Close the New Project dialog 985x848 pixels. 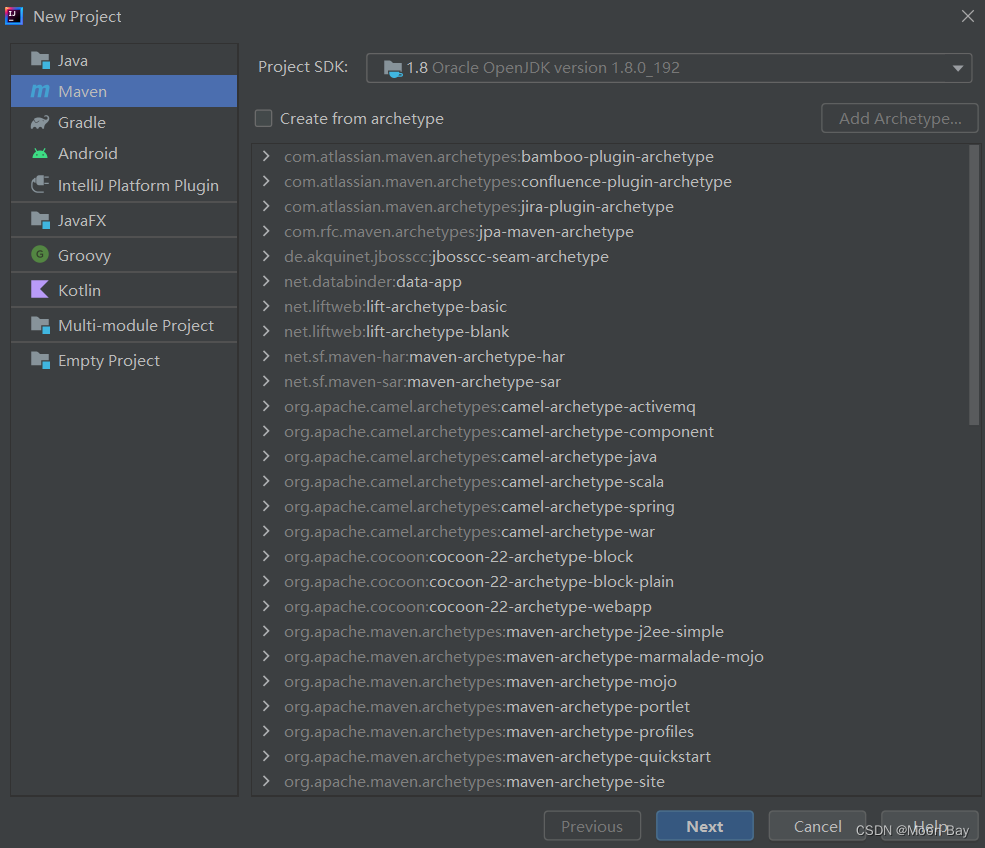coord(967,16)
